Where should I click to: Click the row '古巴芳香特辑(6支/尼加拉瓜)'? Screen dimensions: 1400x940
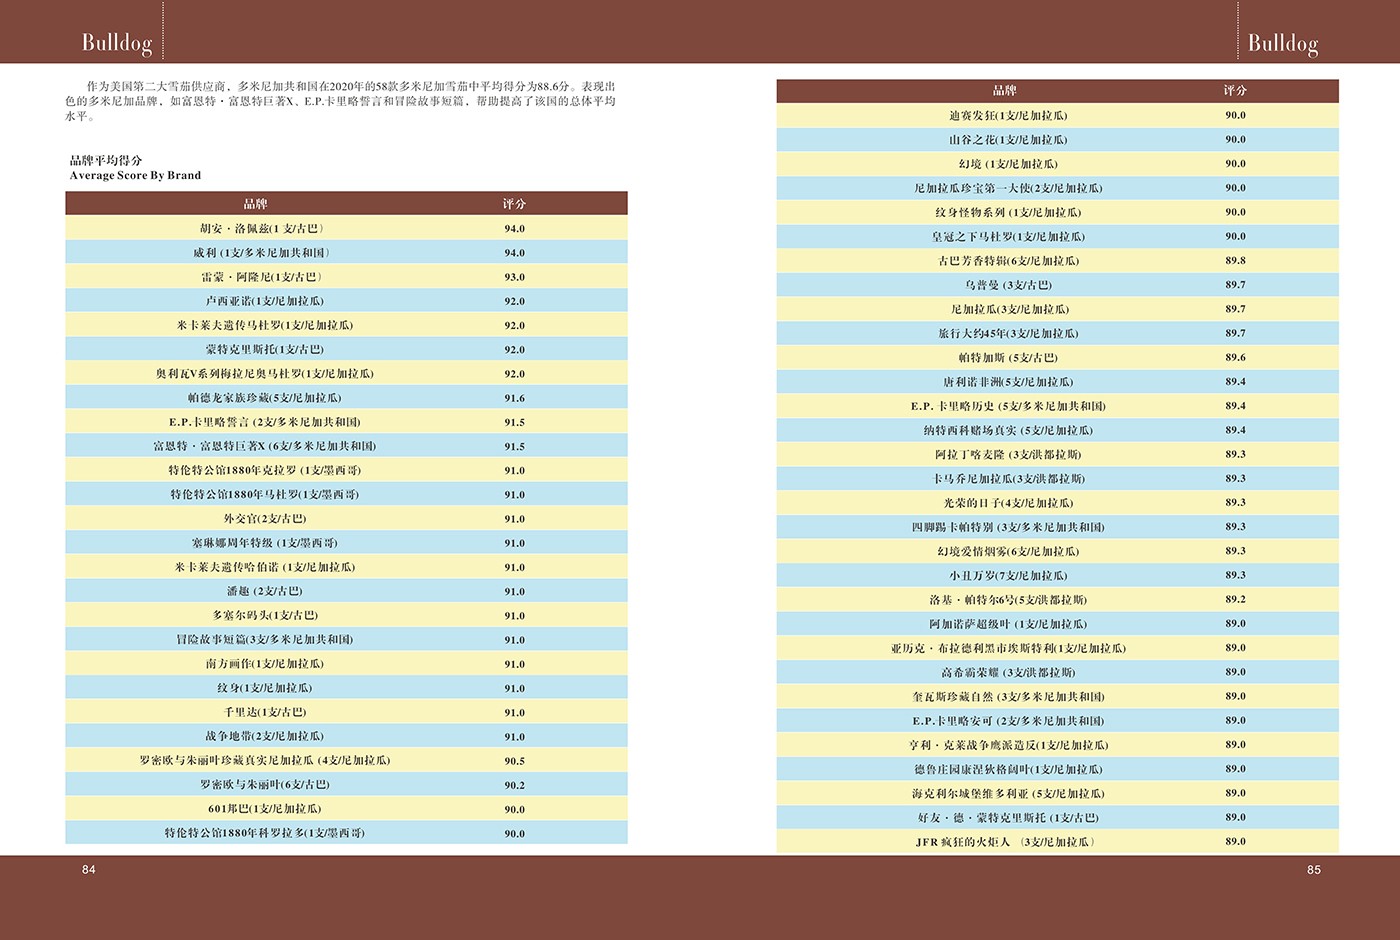coord(1057,260)
